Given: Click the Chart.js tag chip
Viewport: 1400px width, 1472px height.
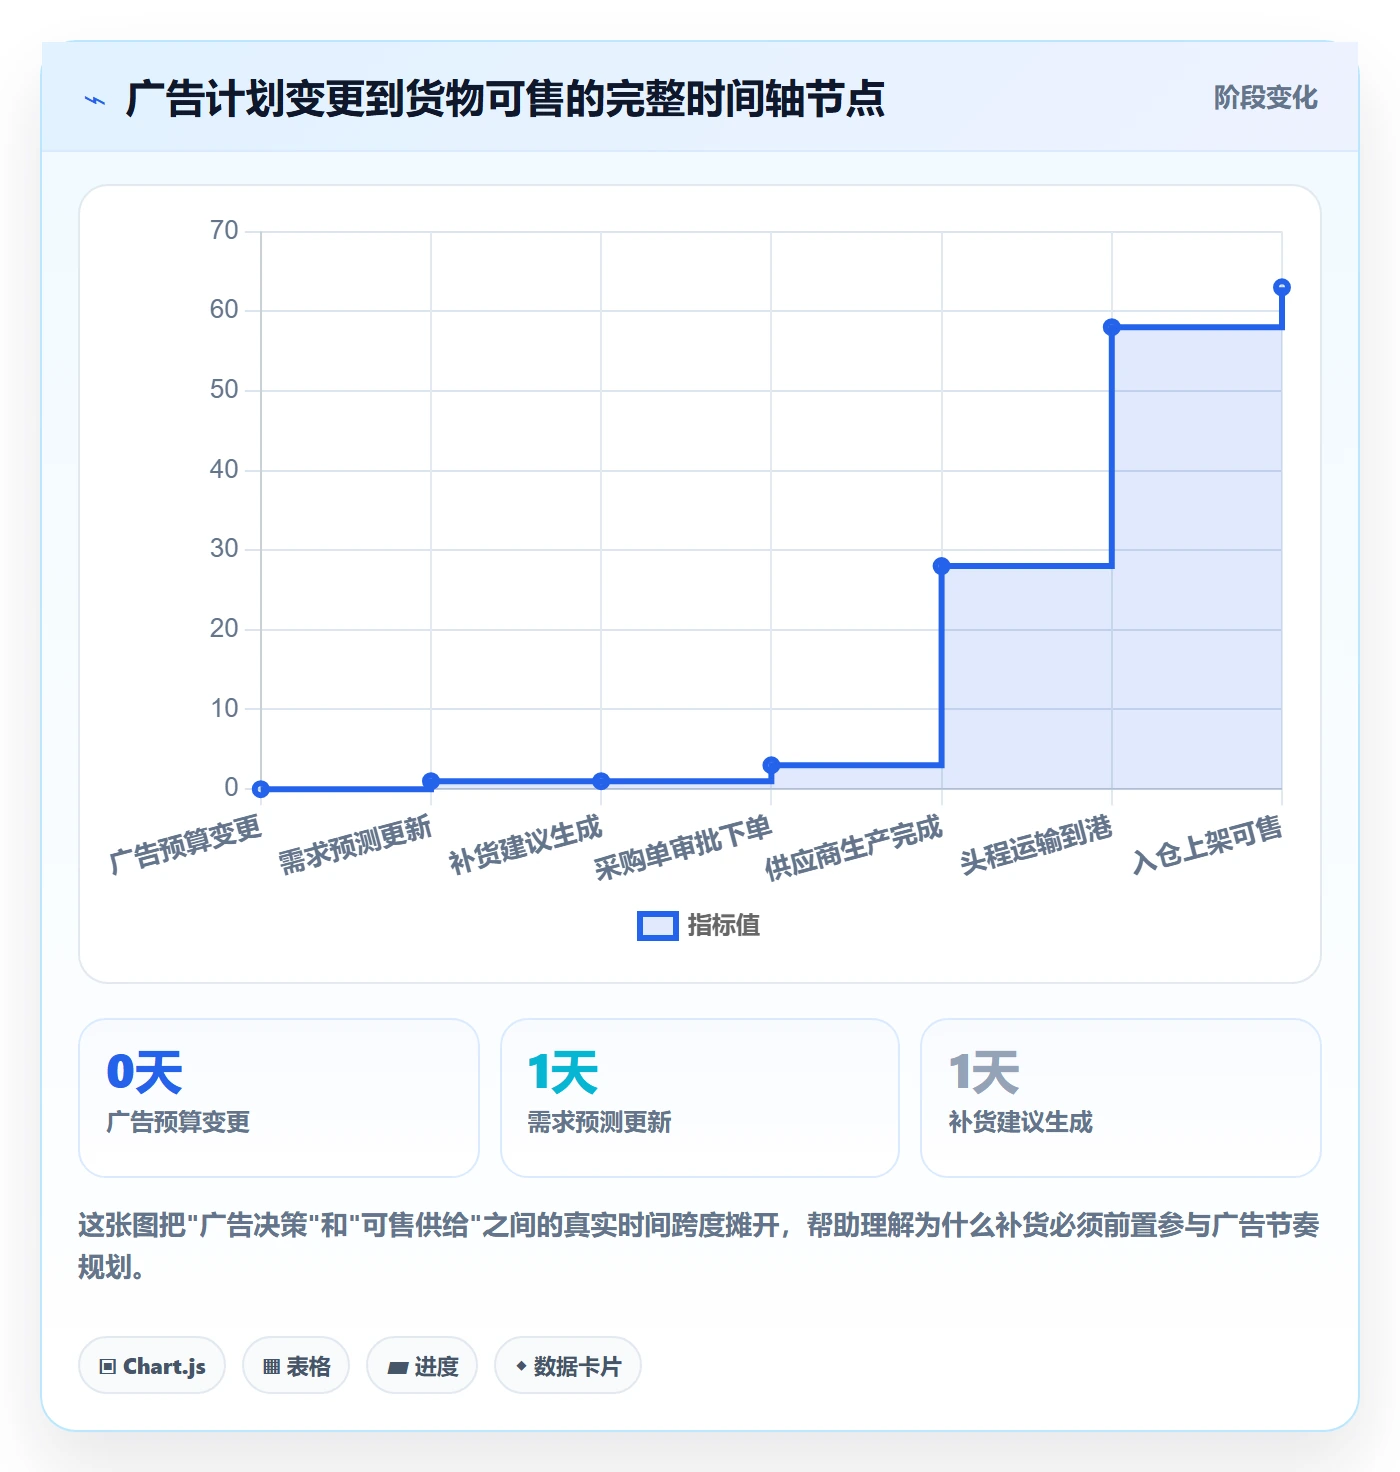Looking at the screenshot, I should [x=152, y=1365].
